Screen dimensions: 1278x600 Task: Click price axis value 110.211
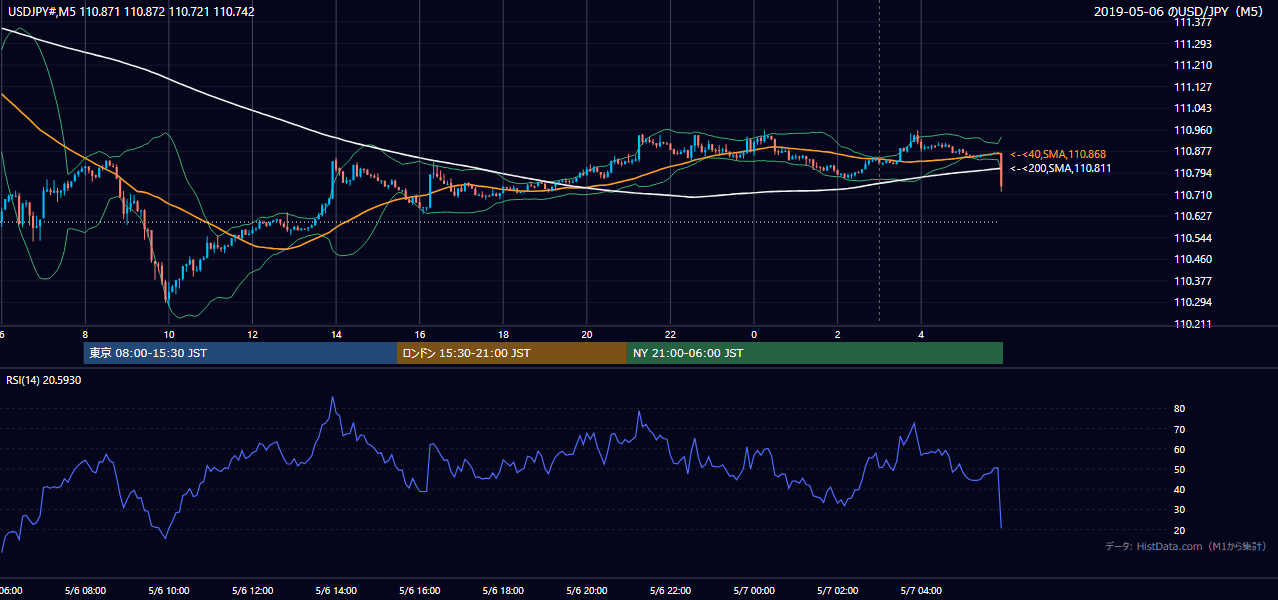(x=1193, y=324)
